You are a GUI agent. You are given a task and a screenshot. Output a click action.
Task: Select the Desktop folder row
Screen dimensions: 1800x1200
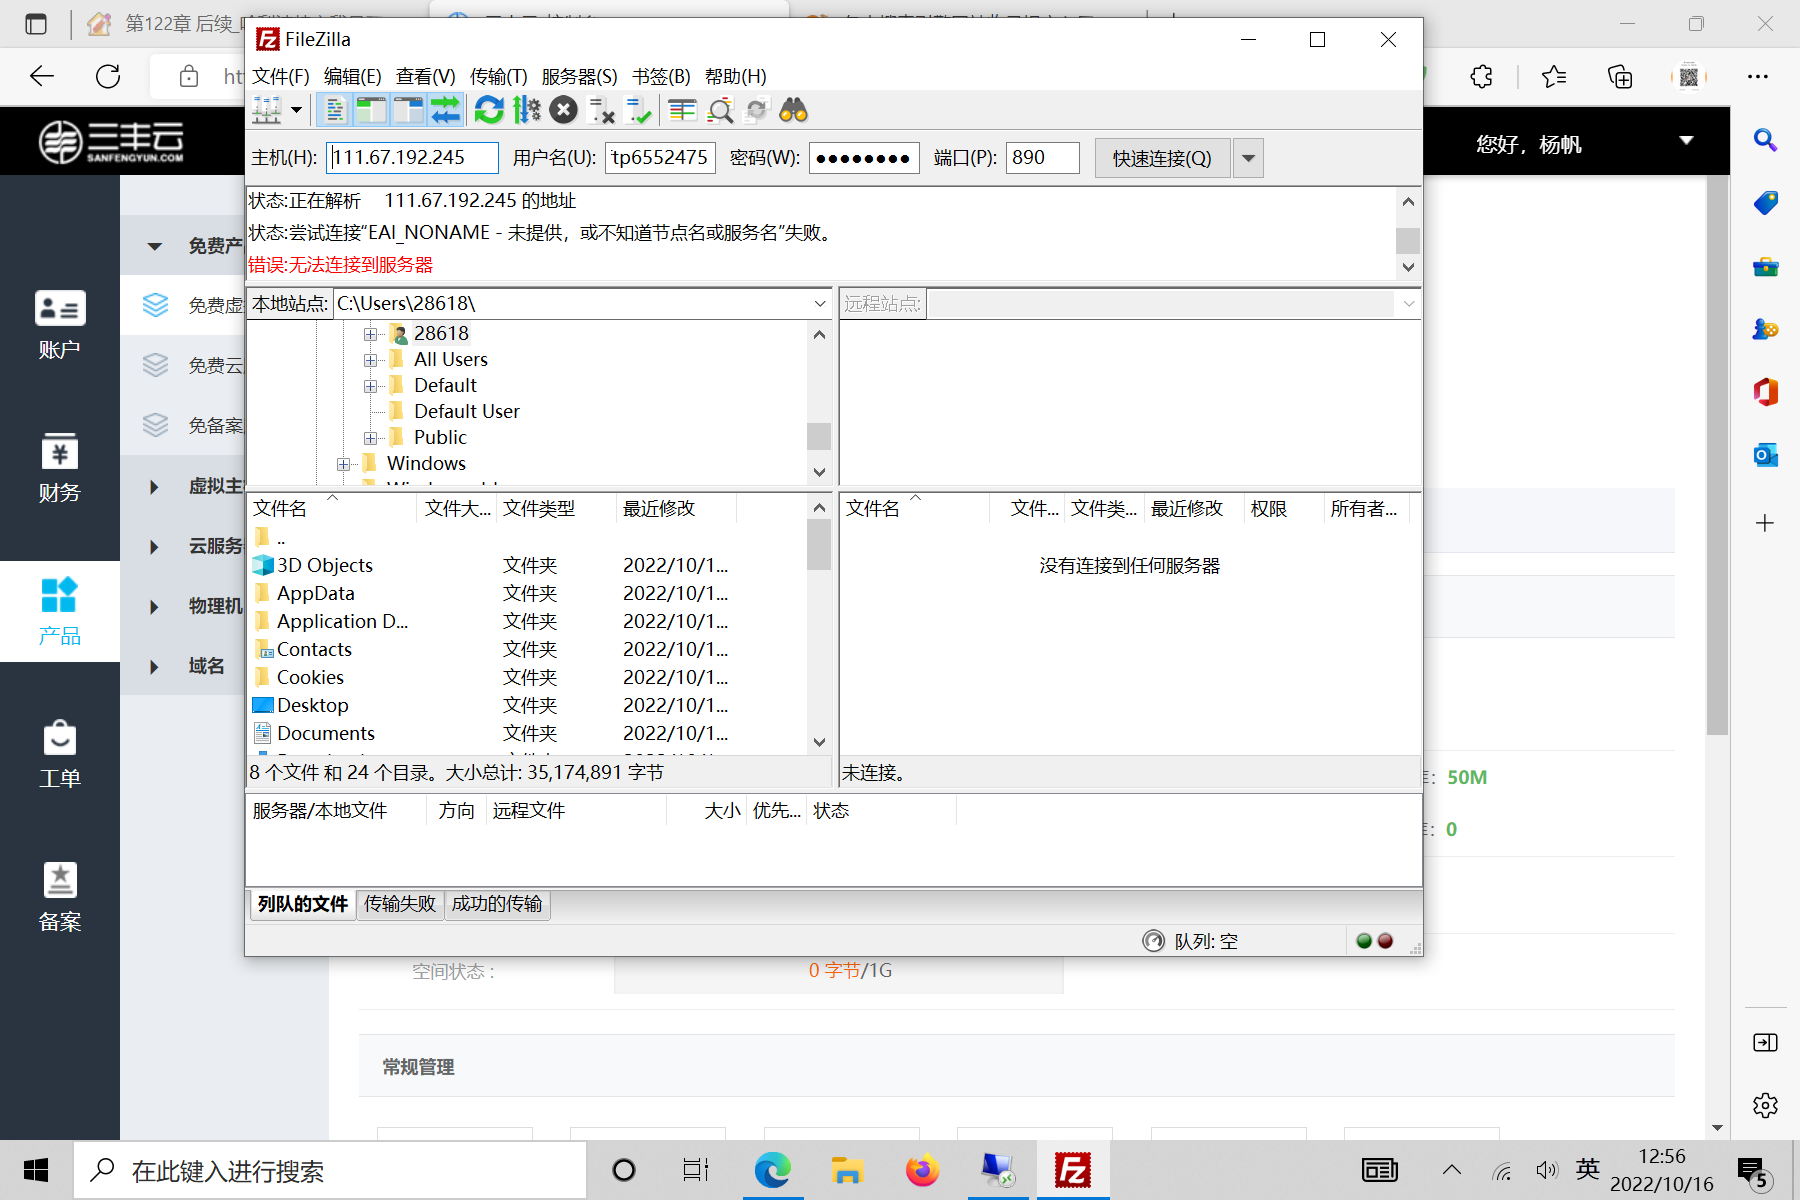(x=527, y=705)
